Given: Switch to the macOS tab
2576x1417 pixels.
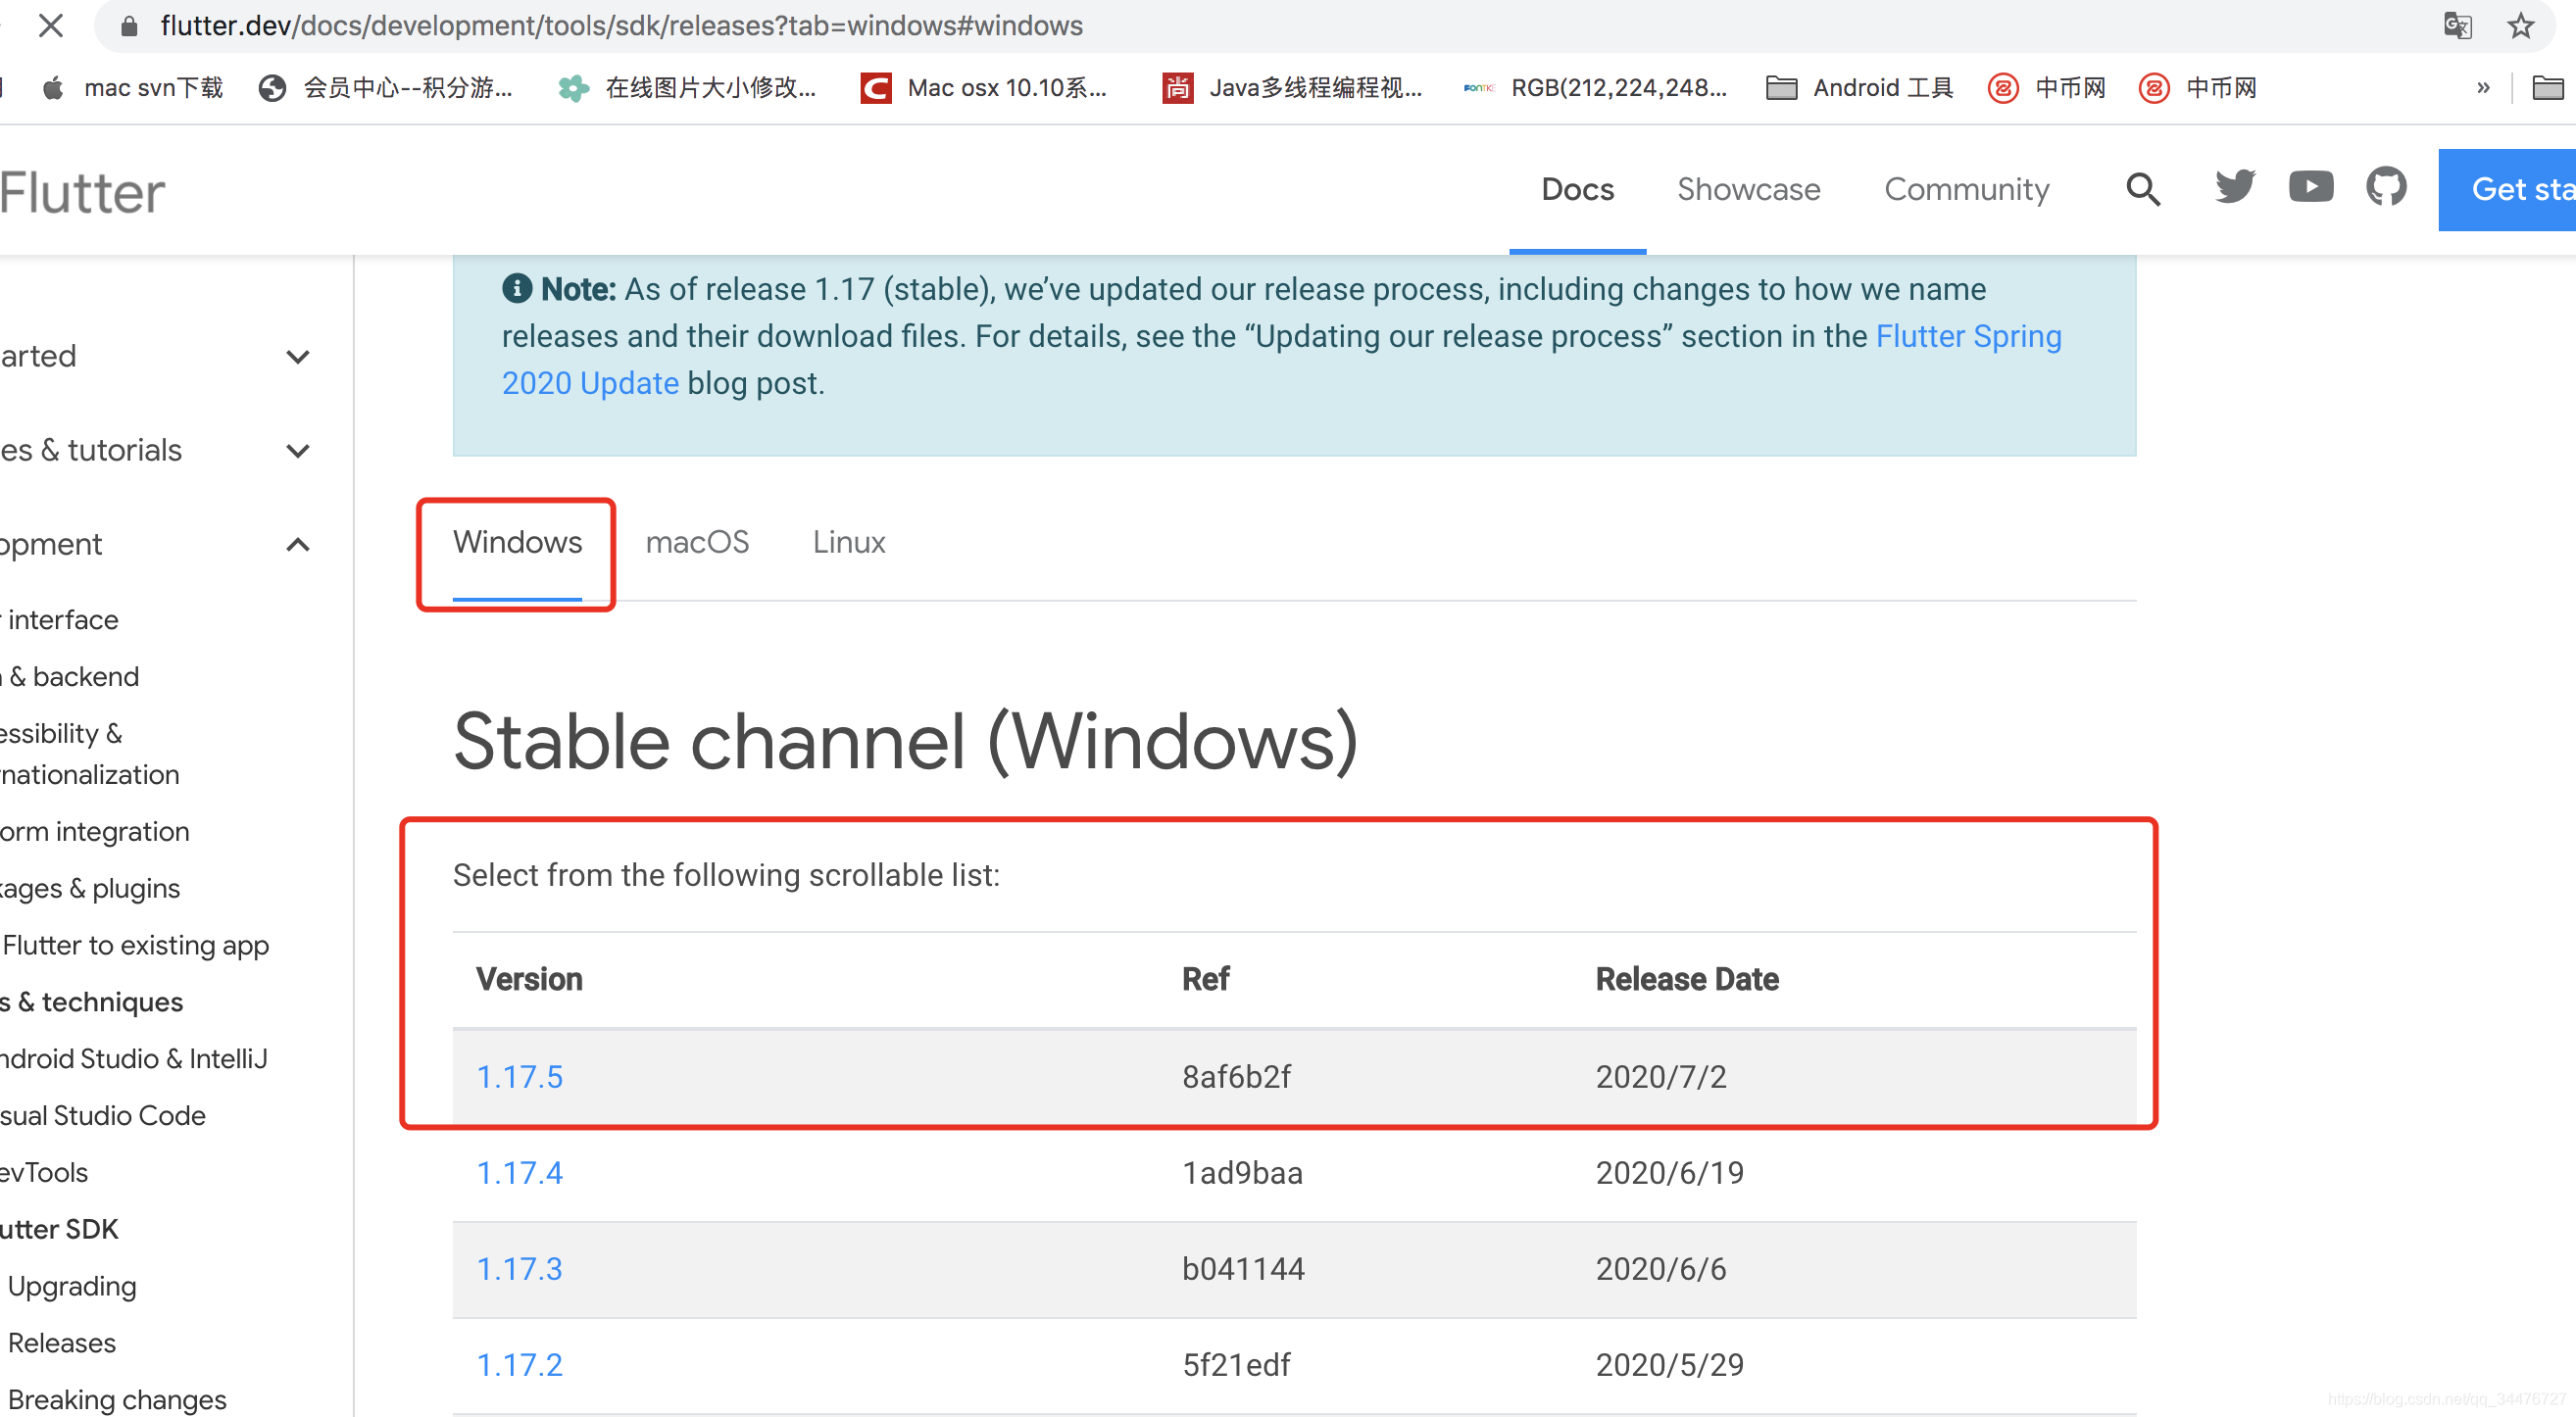Looking at the screenshot, I should point(697,543).
